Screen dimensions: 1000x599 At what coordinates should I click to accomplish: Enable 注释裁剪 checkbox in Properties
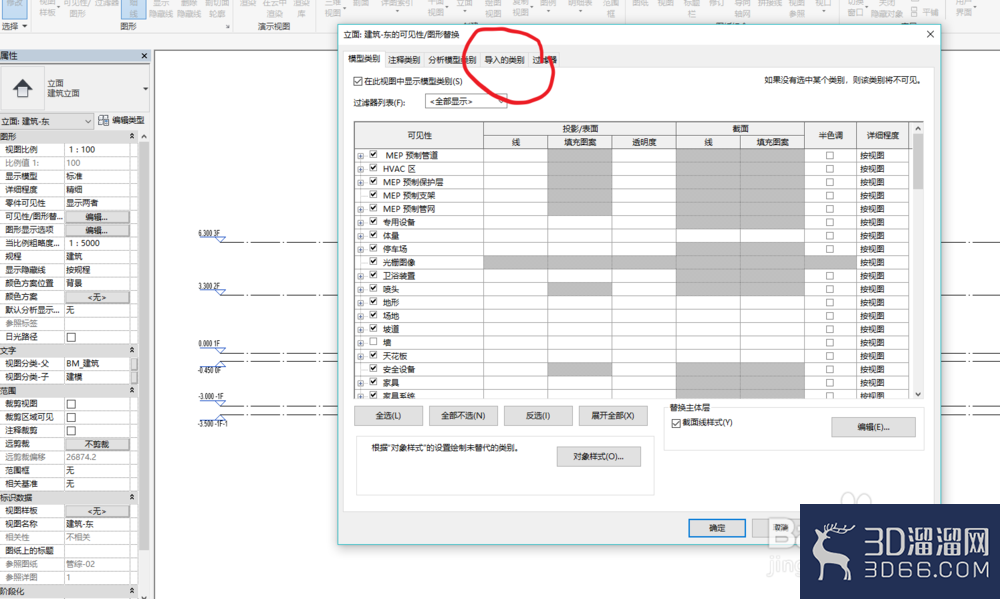tap(71, 431)
